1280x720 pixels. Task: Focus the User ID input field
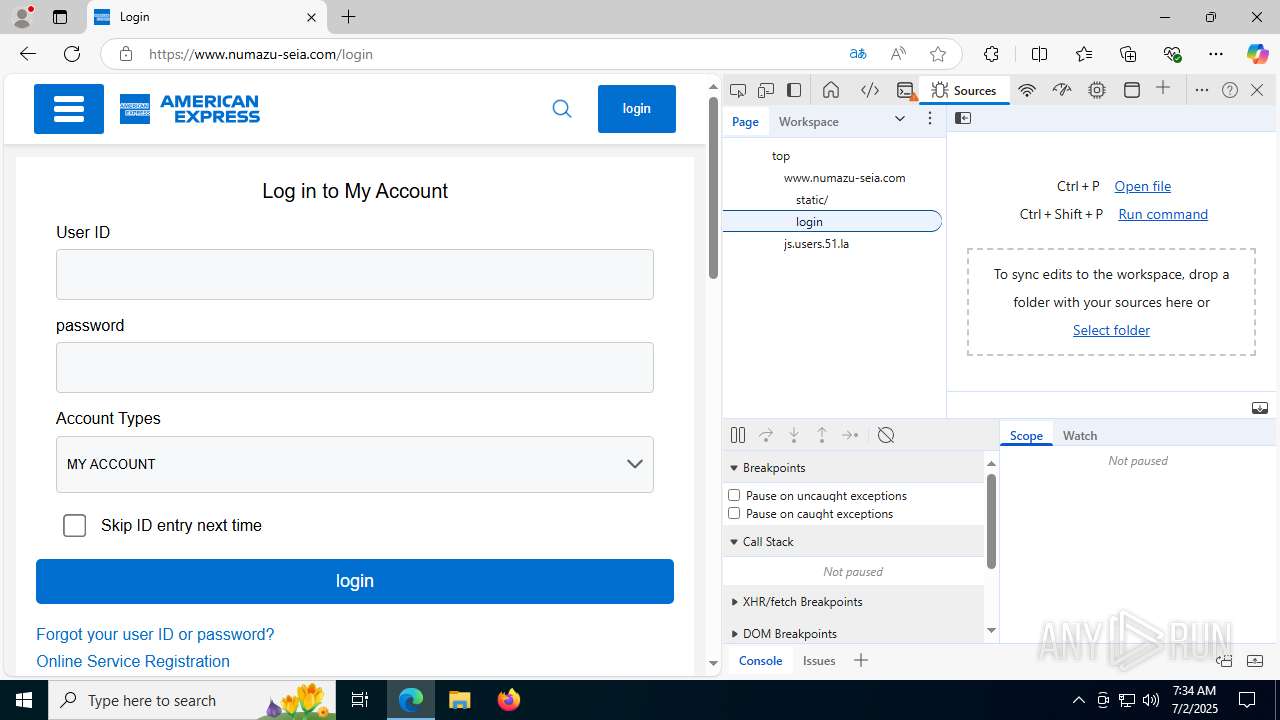(355, 274)
